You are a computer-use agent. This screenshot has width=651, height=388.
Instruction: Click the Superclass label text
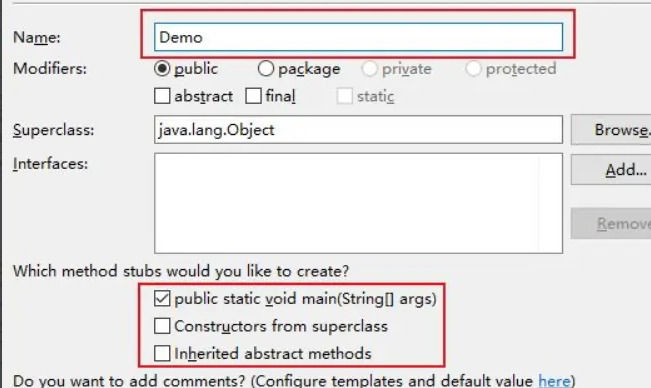54,130
